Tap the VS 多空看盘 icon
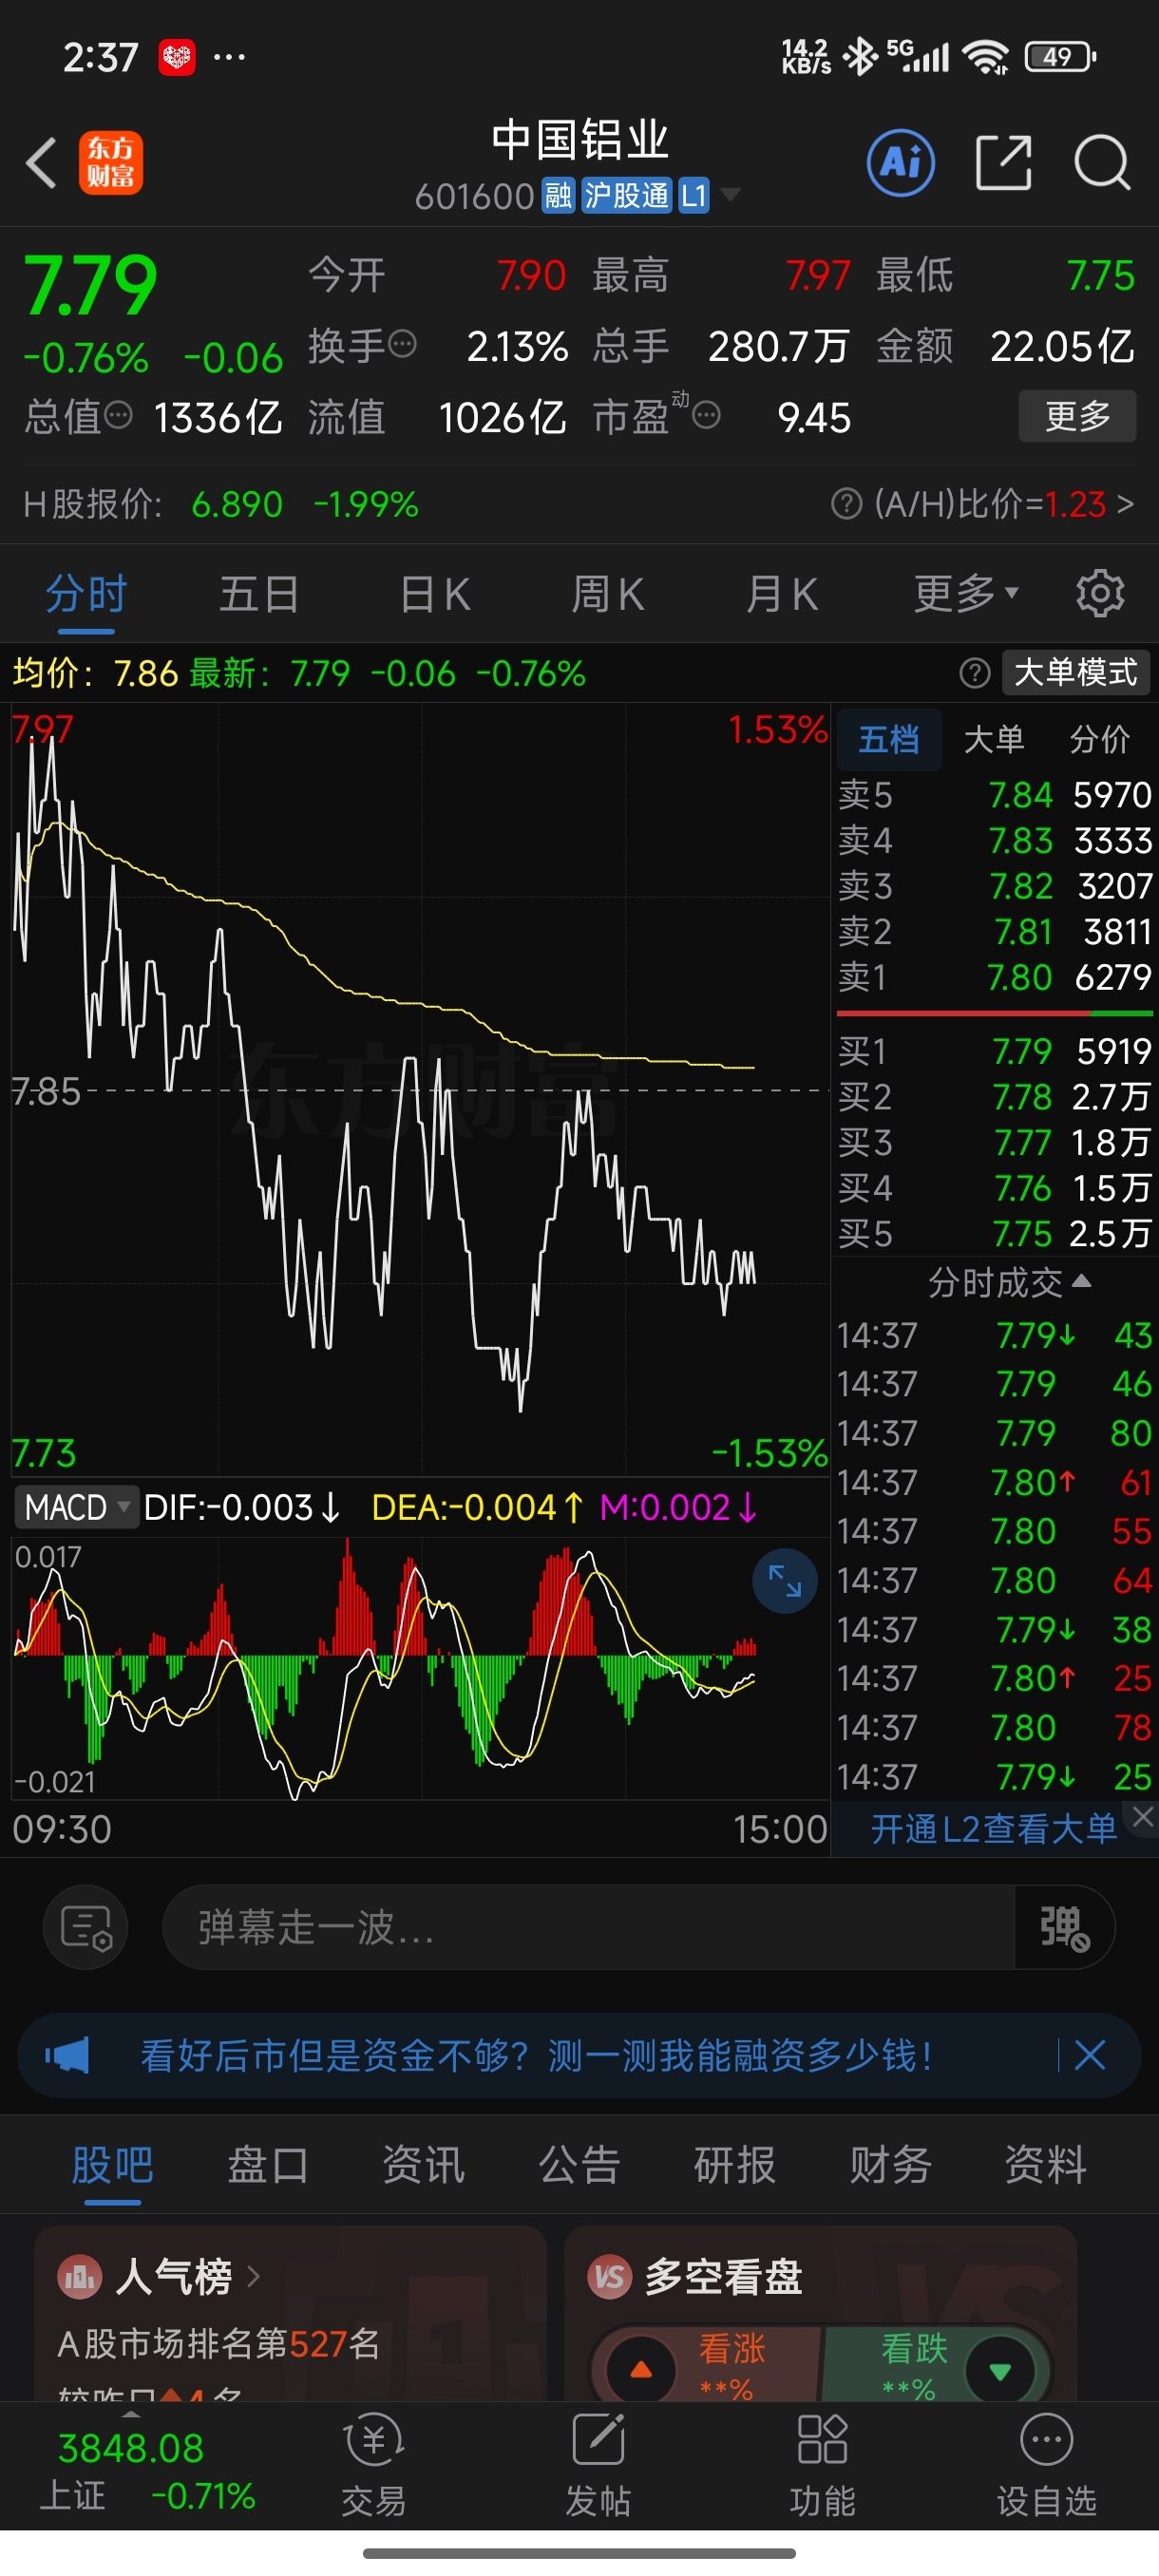Screen dimensions: 1159x2576 (610, 2277)
